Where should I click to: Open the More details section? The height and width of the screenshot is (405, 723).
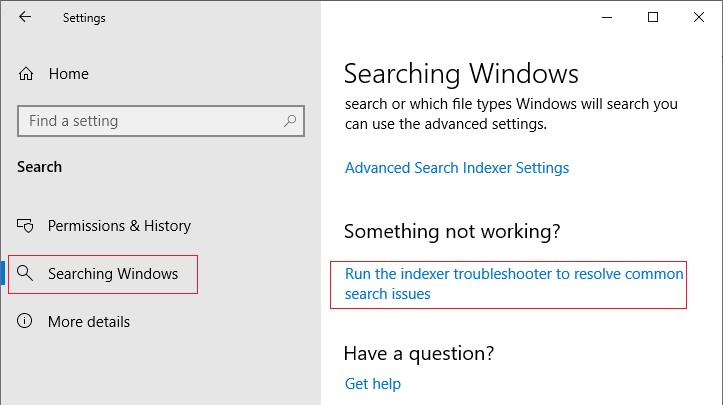click(x=89, y=322)
